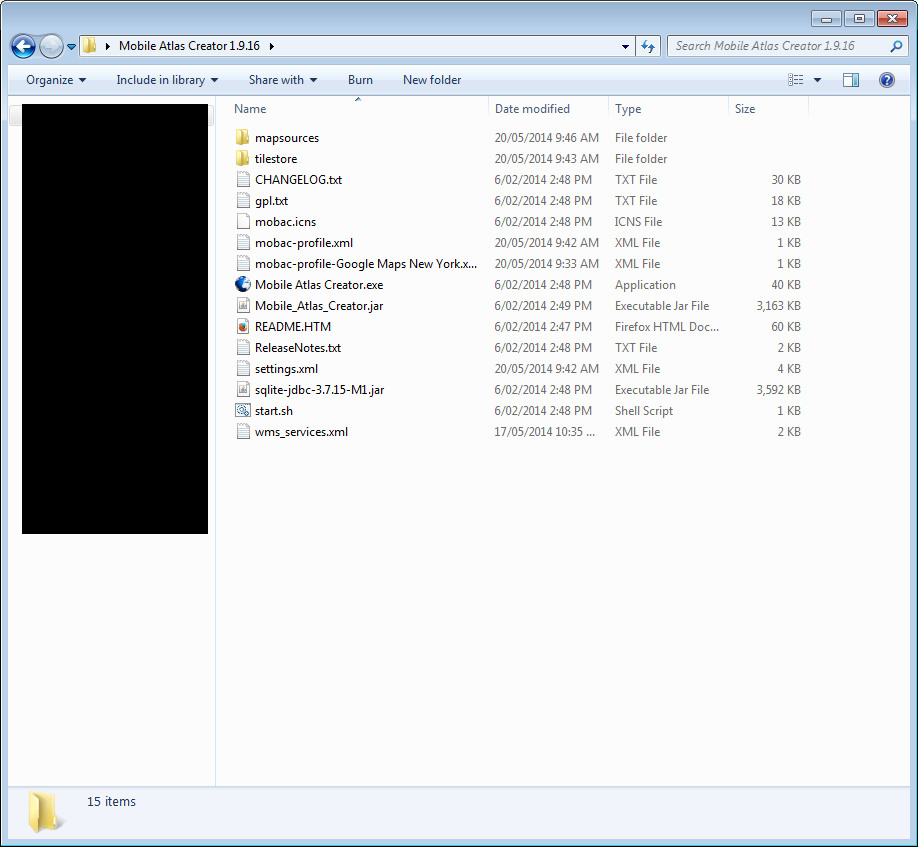
Task: Select the CHANGELOG.txt file icon
Action: [243, 180]
